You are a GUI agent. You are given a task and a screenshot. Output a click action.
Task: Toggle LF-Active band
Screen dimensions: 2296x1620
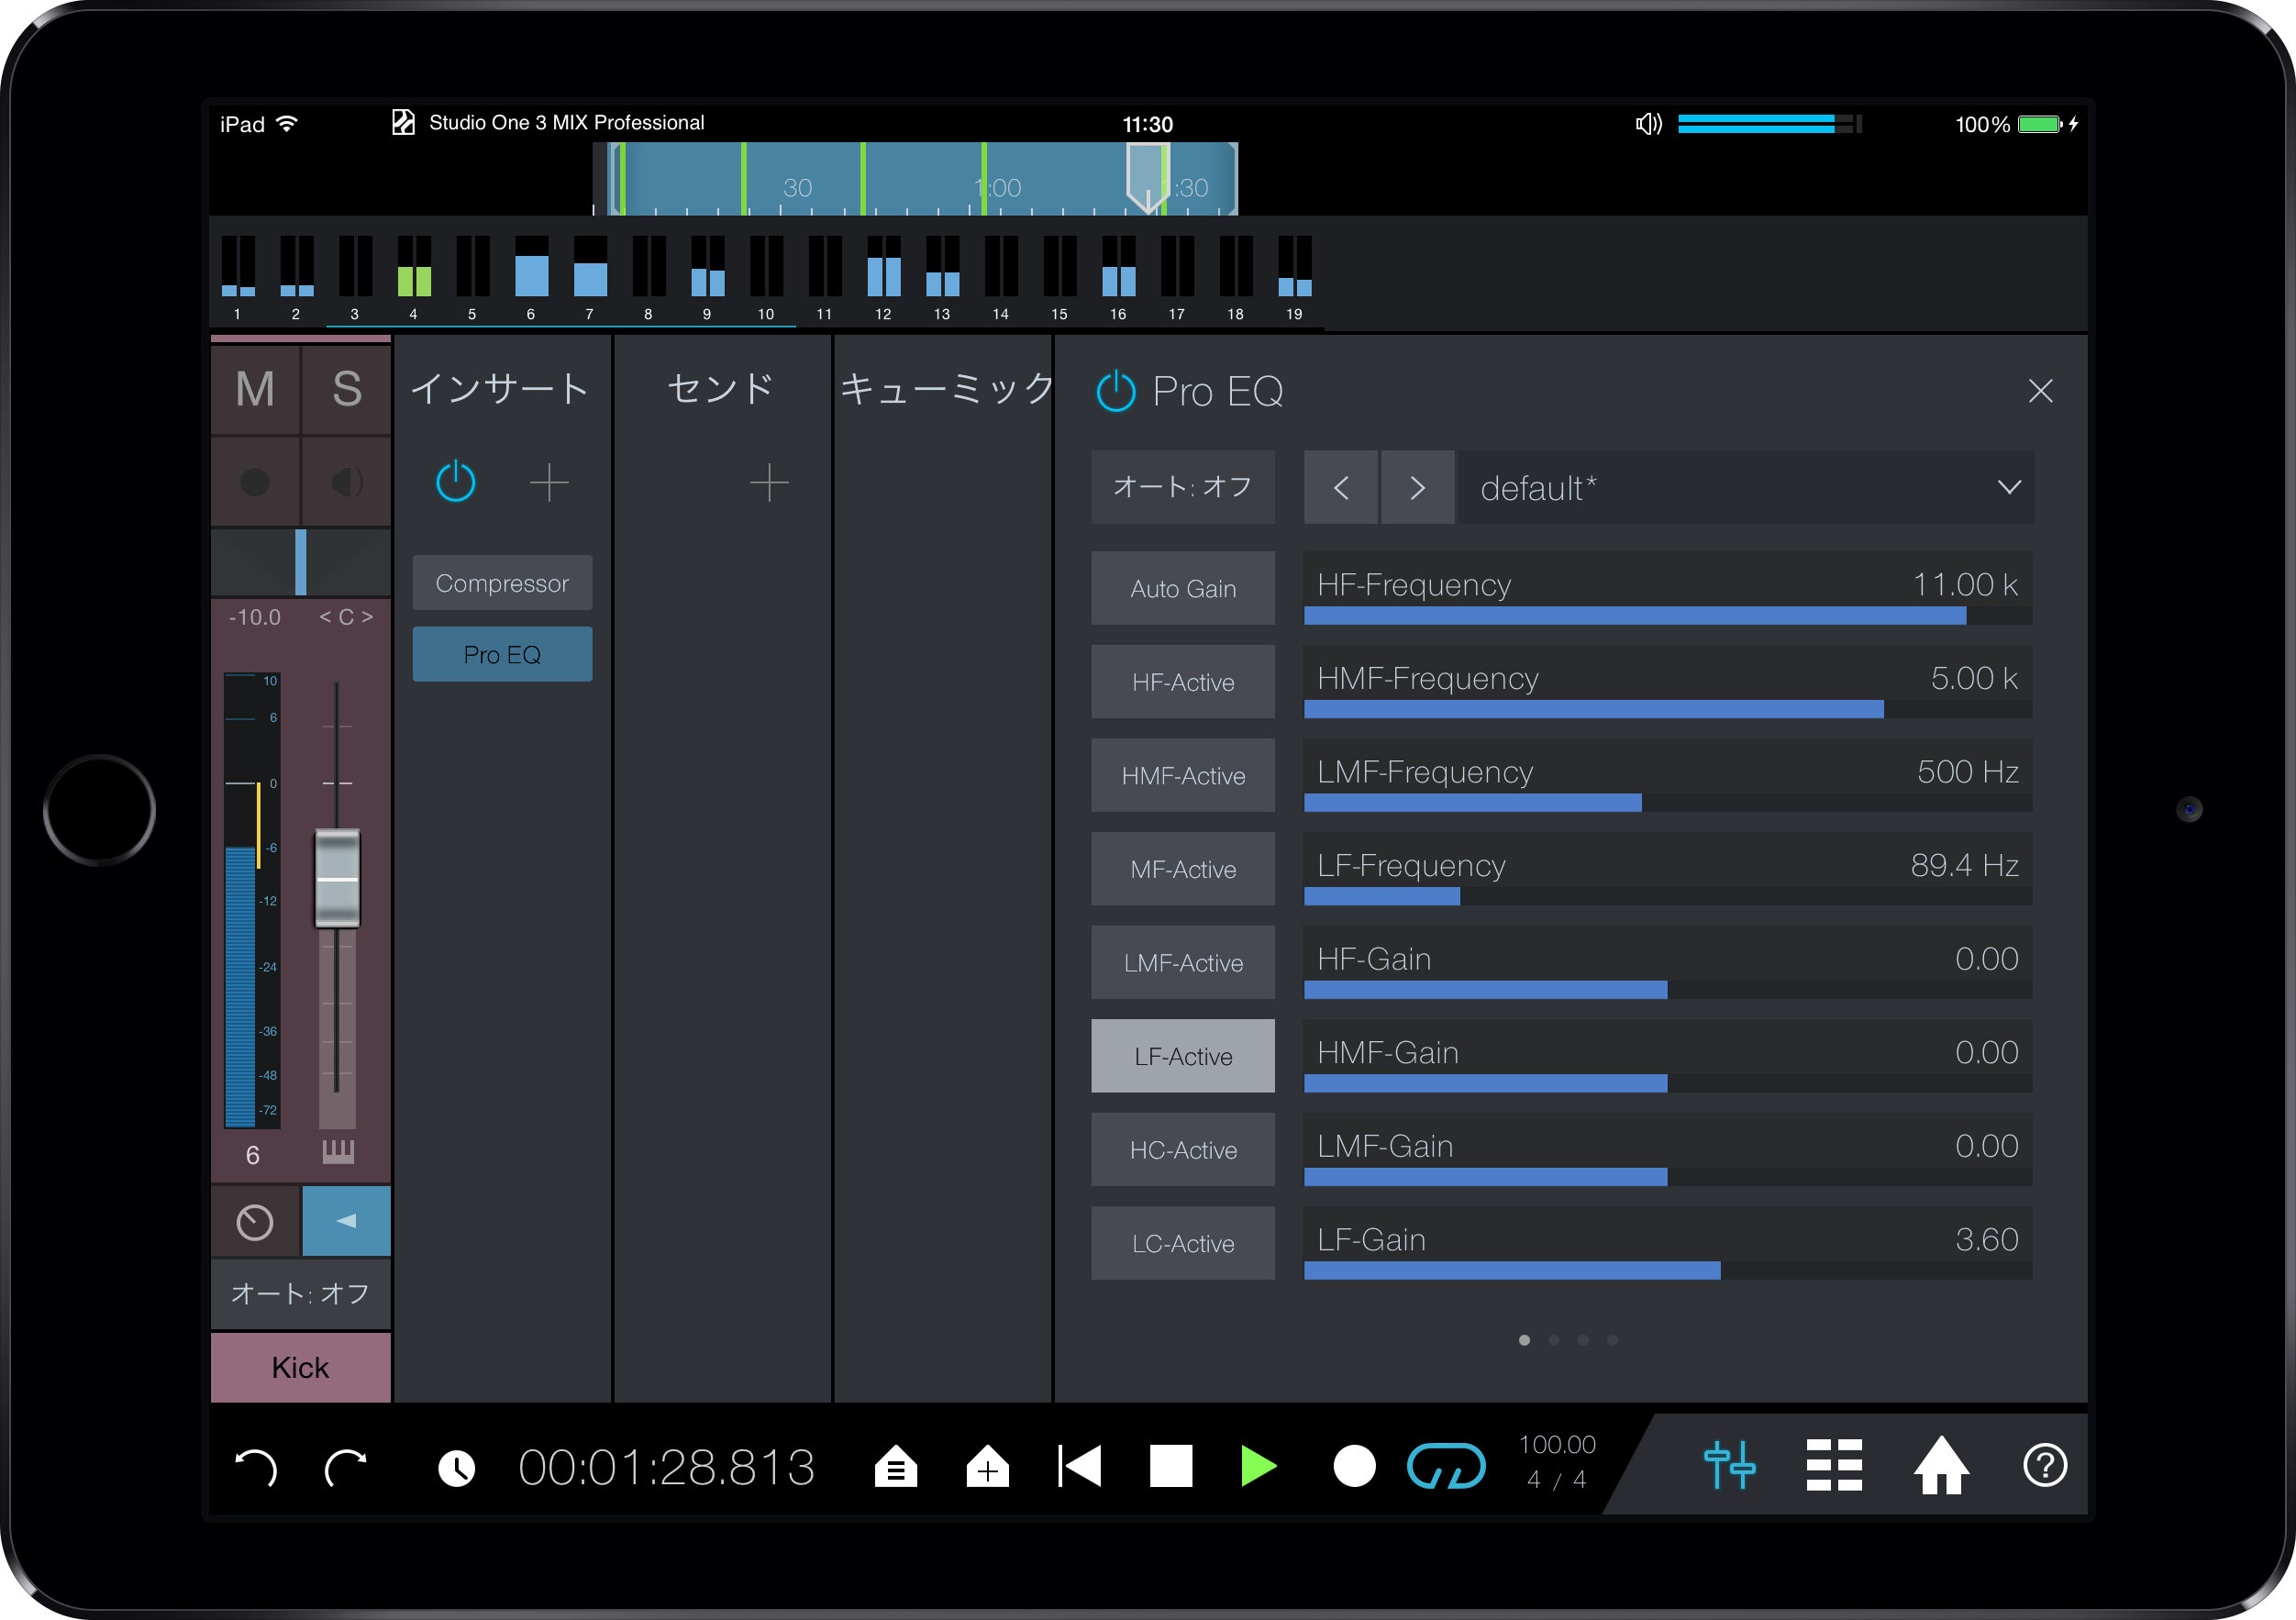tap(1183, 1057)
